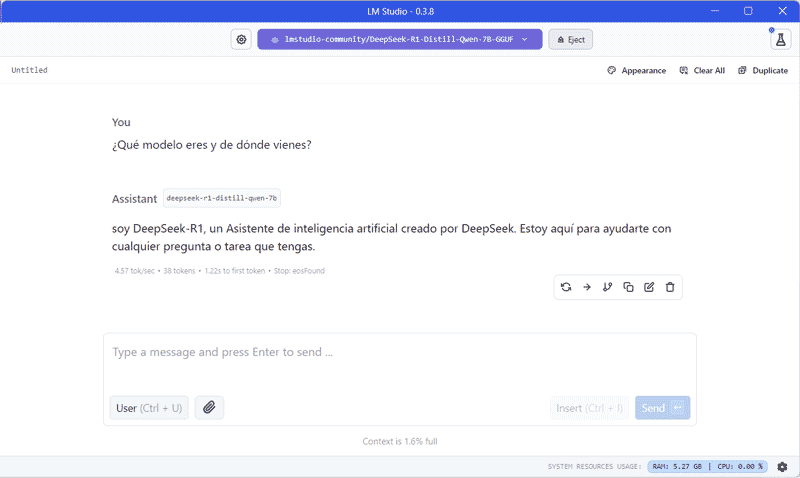Regenerate the assistant response

(x=566, y=287)
